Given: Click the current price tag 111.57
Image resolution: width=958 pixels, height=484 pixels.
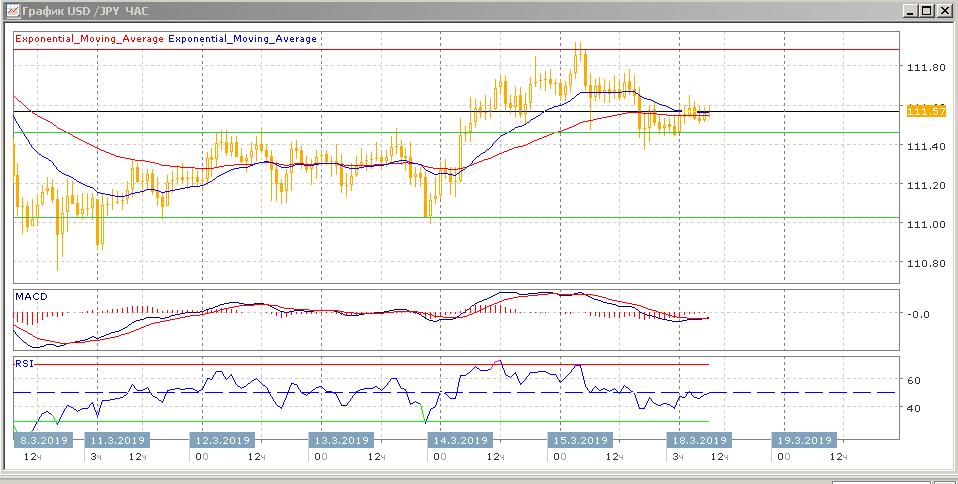Looking at the screenshot, I should click(925, 111).
